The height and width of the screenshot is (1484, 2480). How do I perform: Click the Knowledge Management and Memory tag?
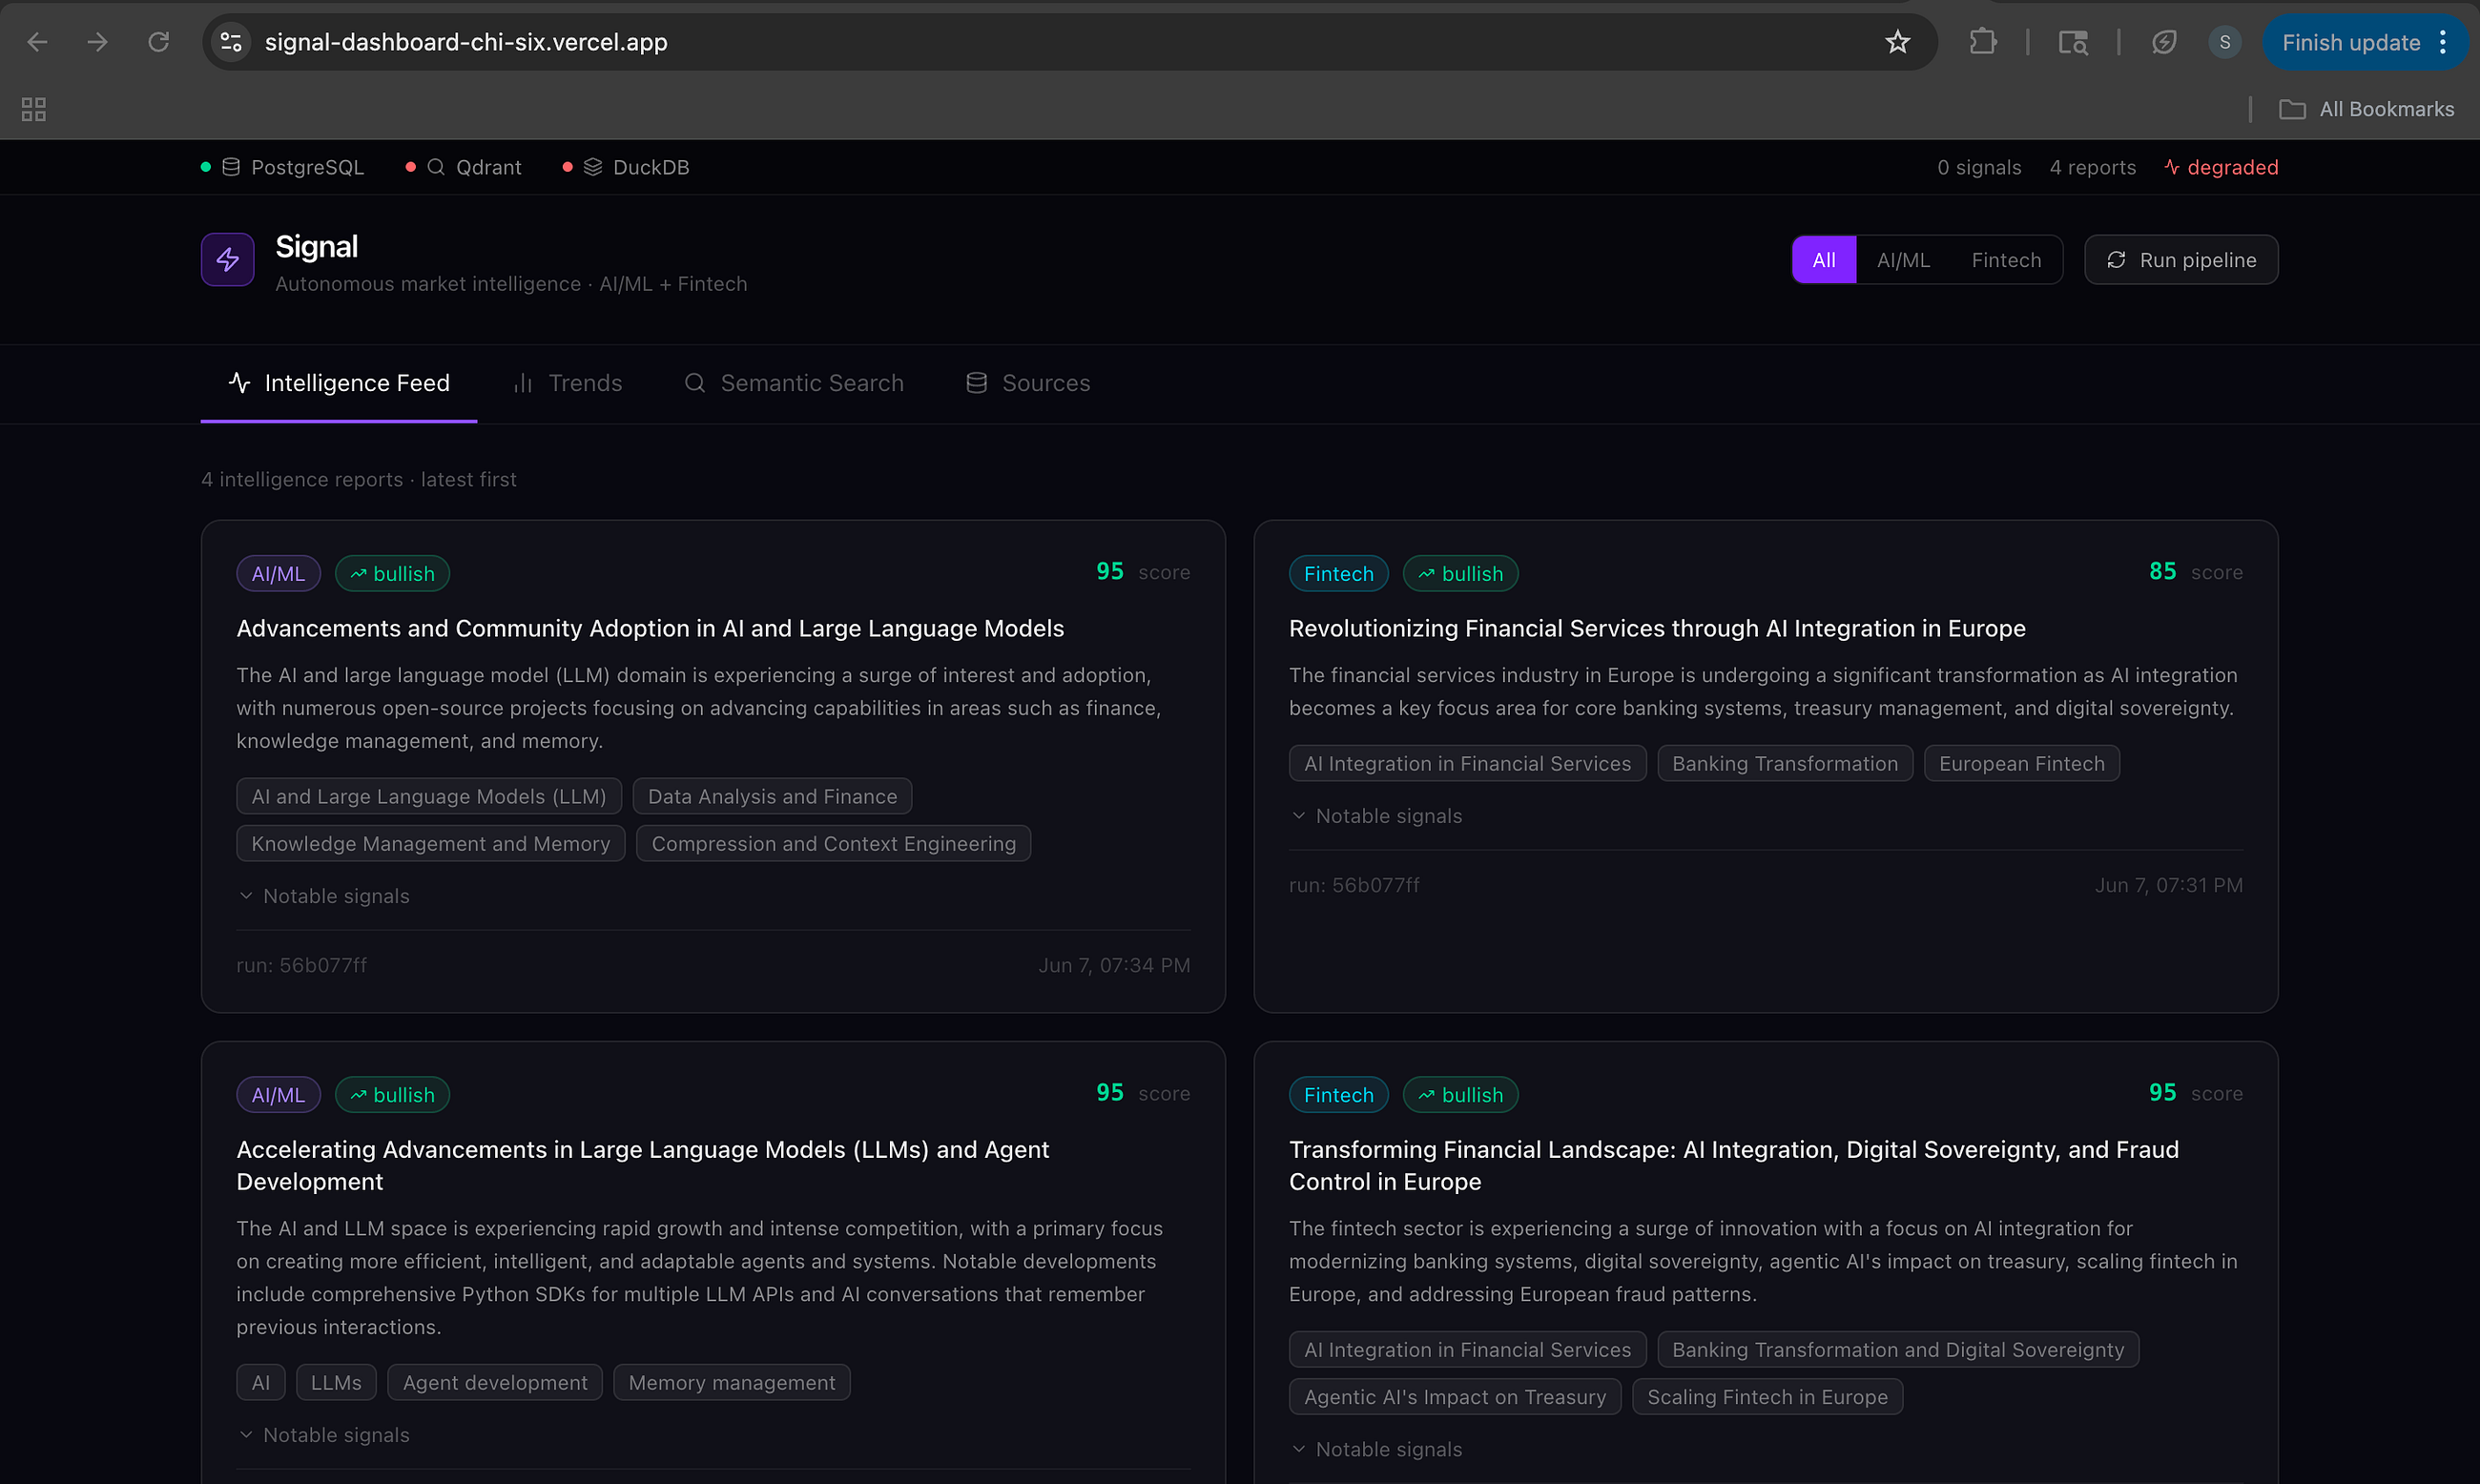pyautogui.click(x=430, y=843)
